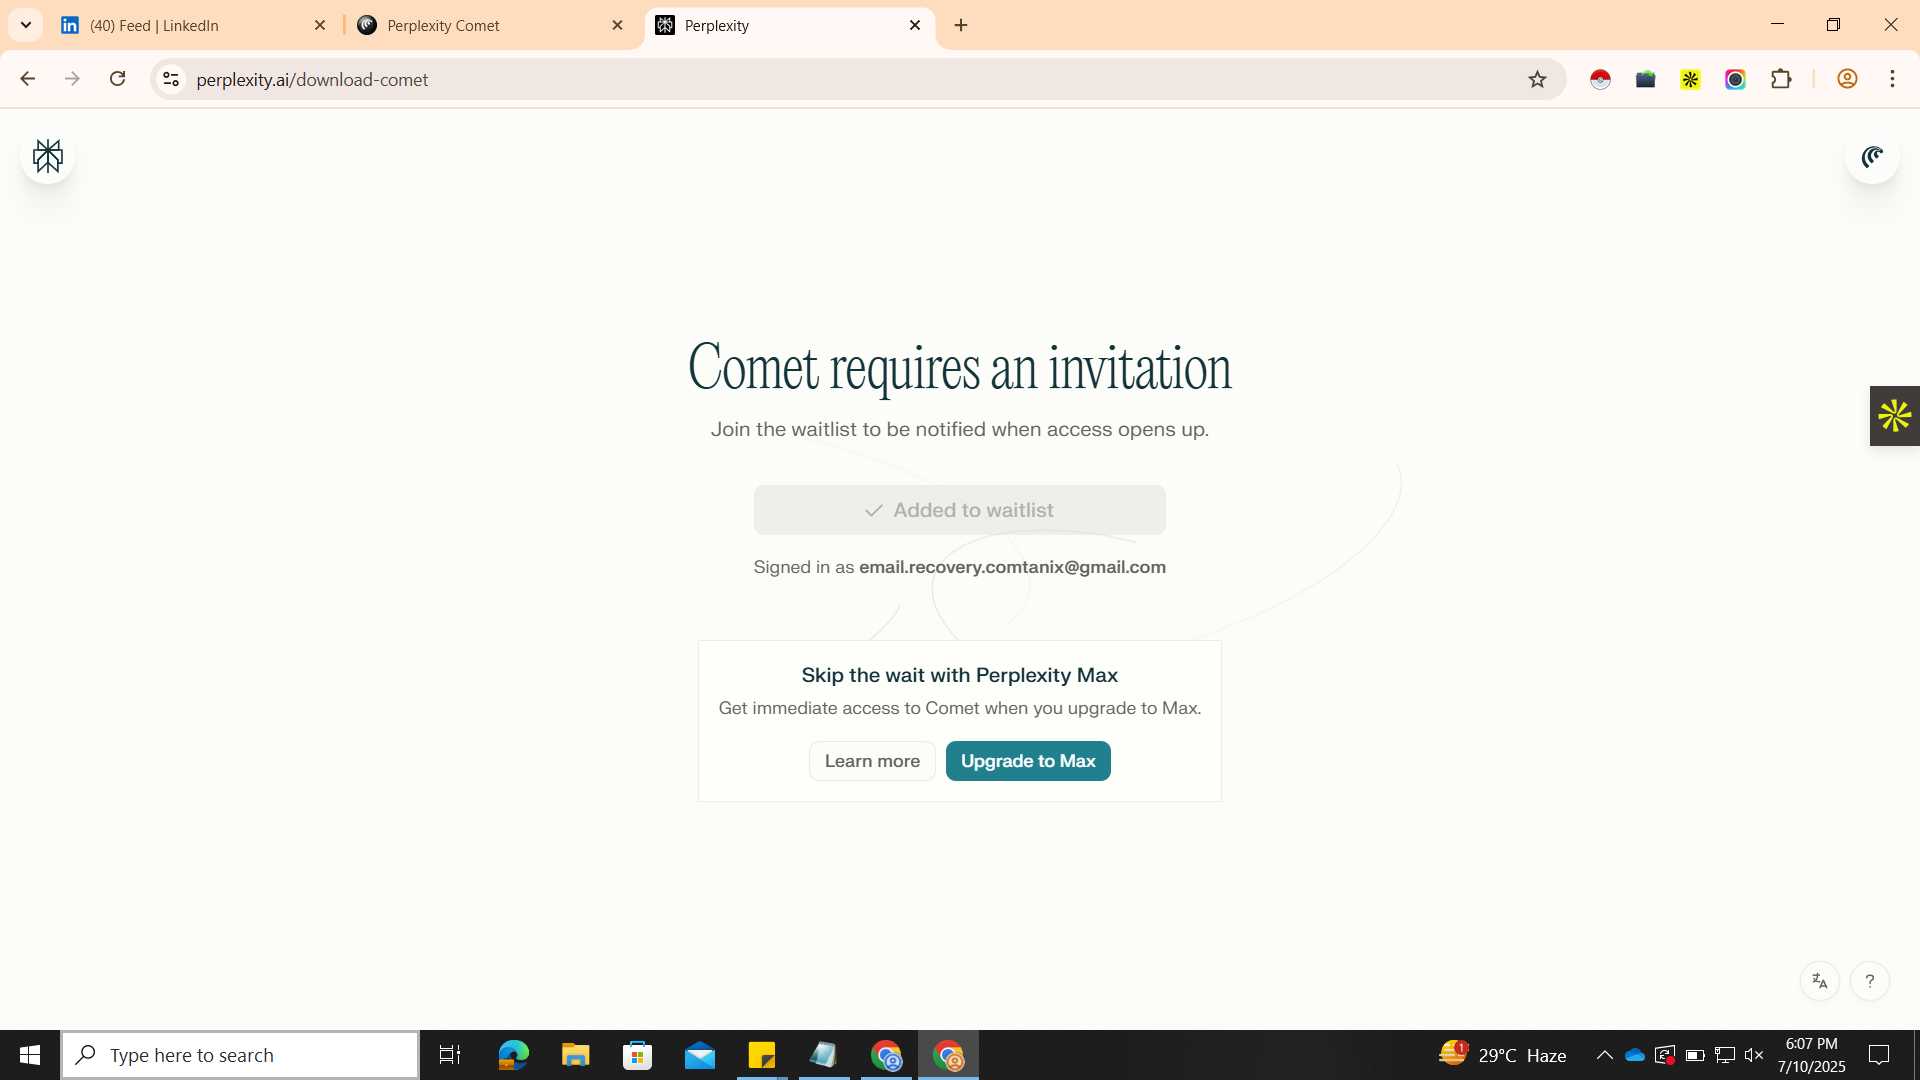Go back to previous page
This screenshot has width=1920, height=1080.
coord(27,79)
